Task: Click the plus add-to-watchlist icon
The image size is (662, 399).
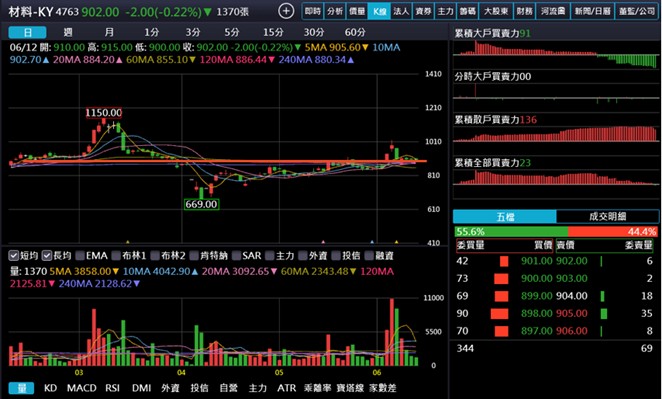Action: click(x=286, y=11)
